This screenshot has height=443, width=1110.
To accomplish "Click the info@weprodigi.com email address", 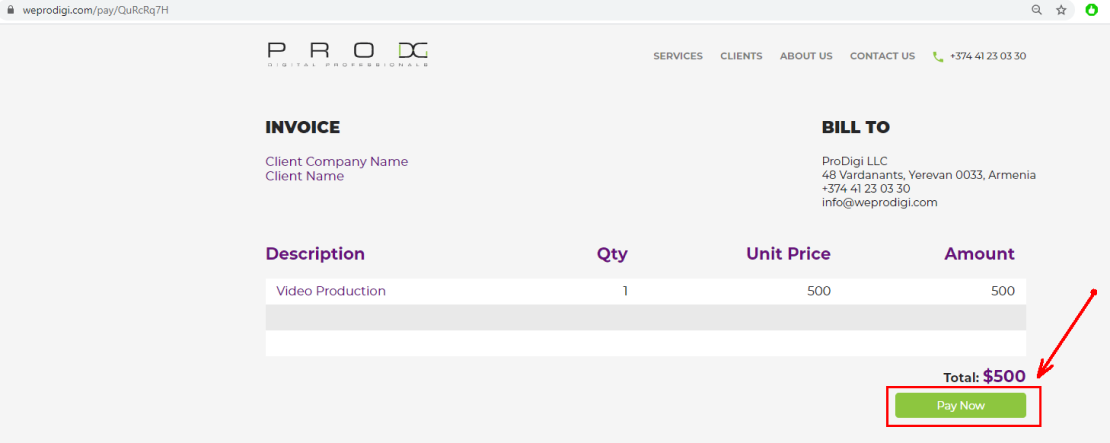I will 879,202.
